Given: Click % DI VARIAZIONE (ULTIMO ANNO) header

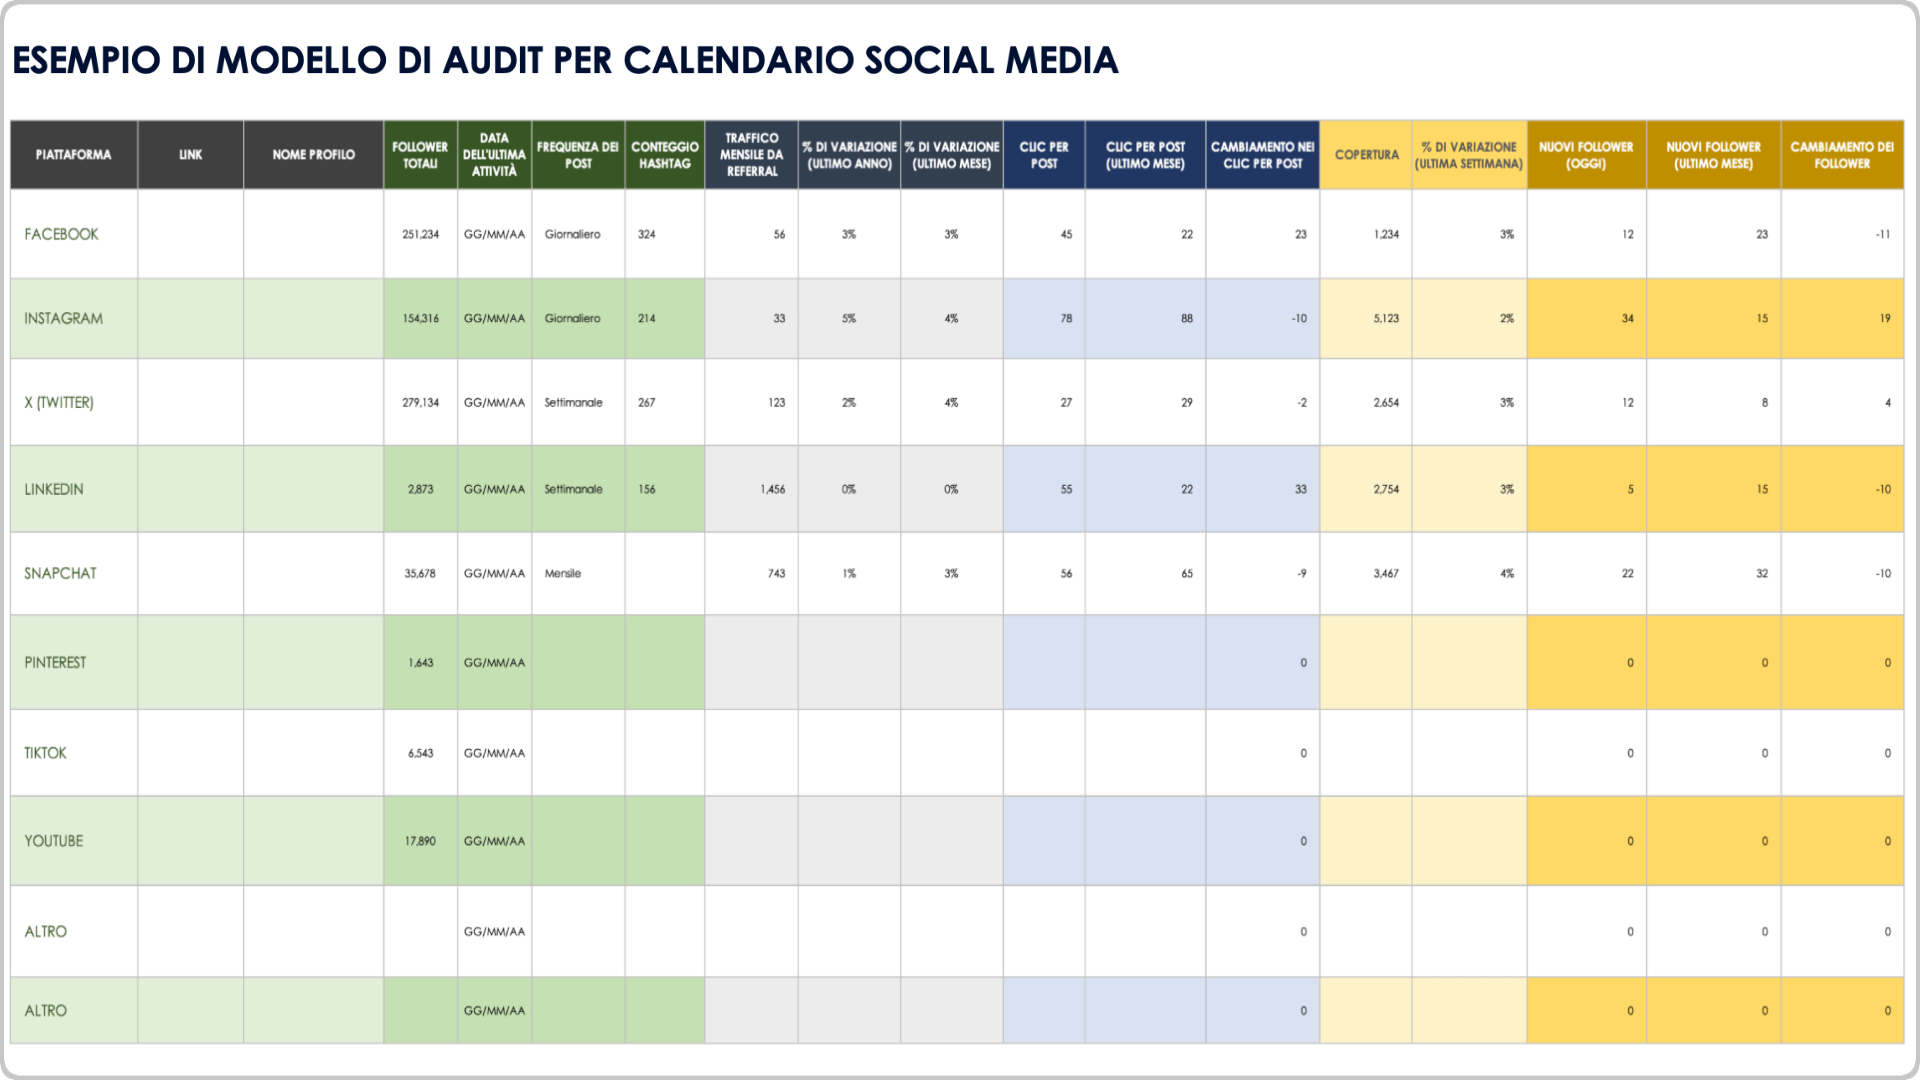Looking at the screenshot, I should pyautogui.click(x=850, y=155).
